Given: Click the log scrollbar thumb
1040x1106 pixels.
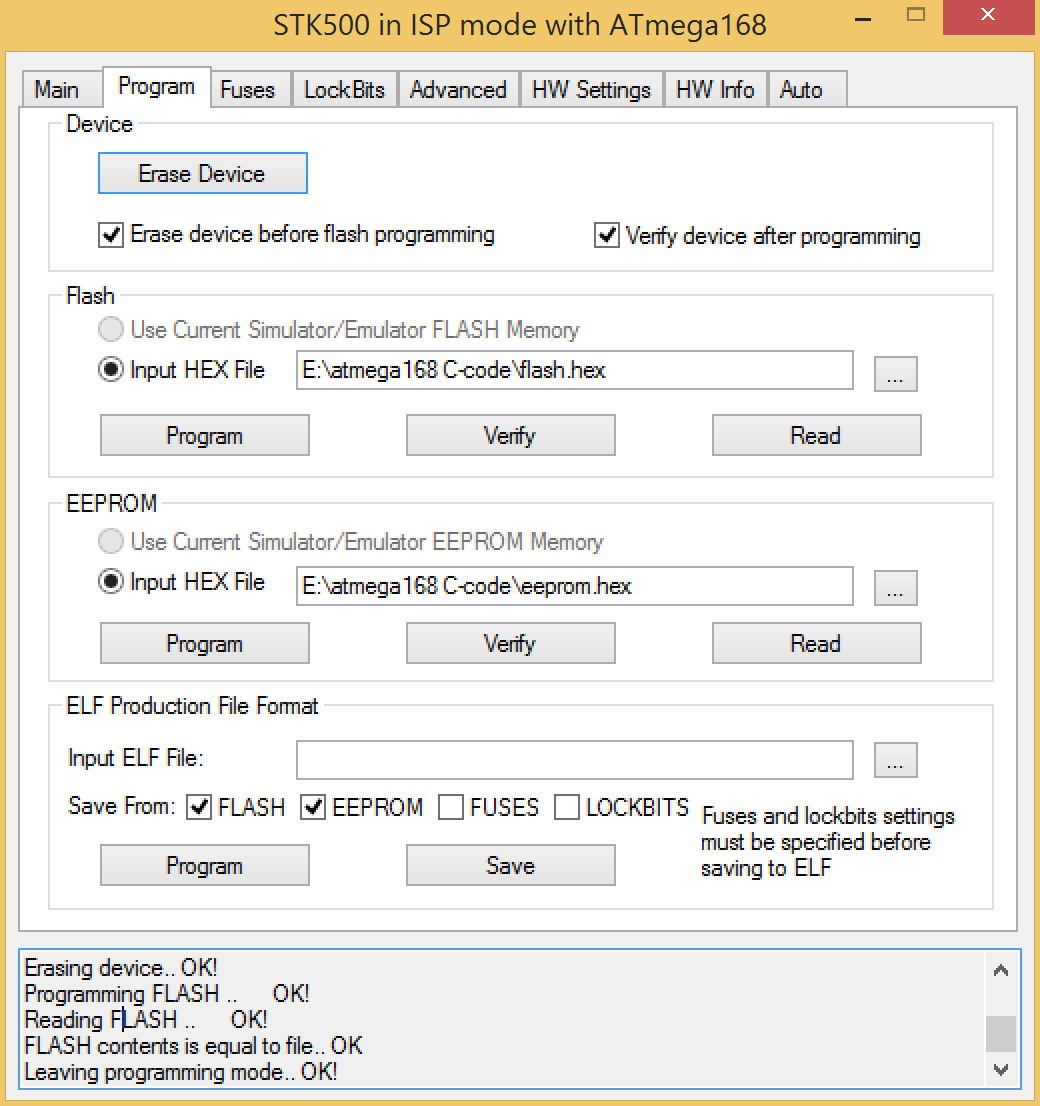Looking at the screenshot, I should pos(1000,1033).
